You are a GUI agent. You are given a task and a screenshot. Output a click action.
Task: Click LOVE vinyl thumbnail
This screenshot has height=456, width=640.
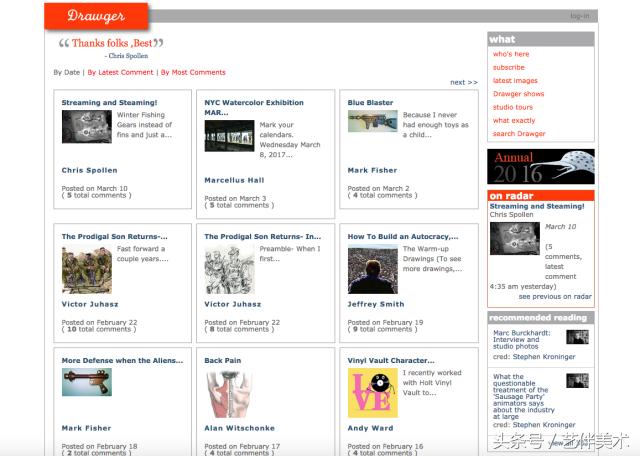tap(373, 393)
